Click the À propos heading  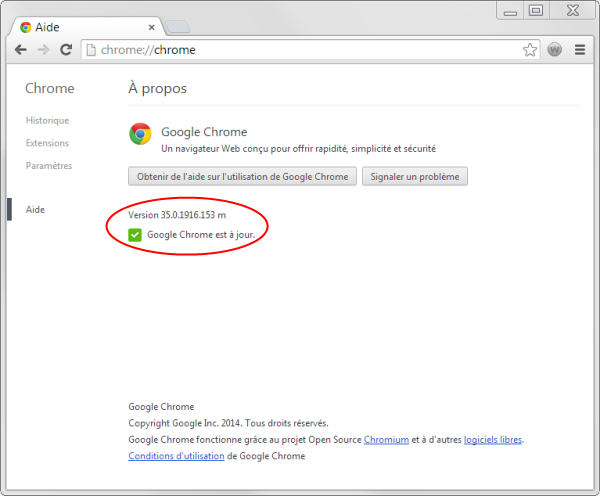158,88
